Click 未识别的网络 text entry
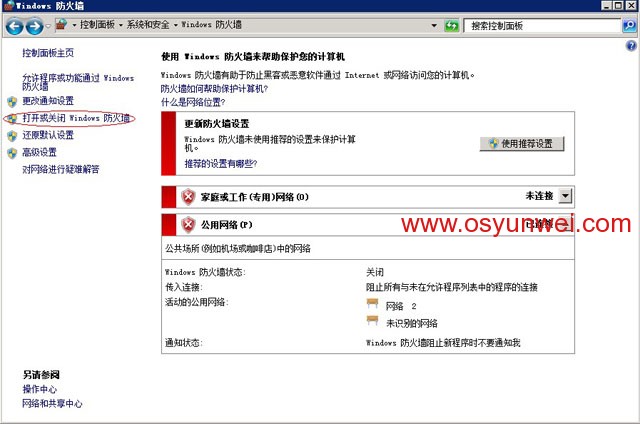The height and width of the screenshot is (424, 640). click(412, 324)
